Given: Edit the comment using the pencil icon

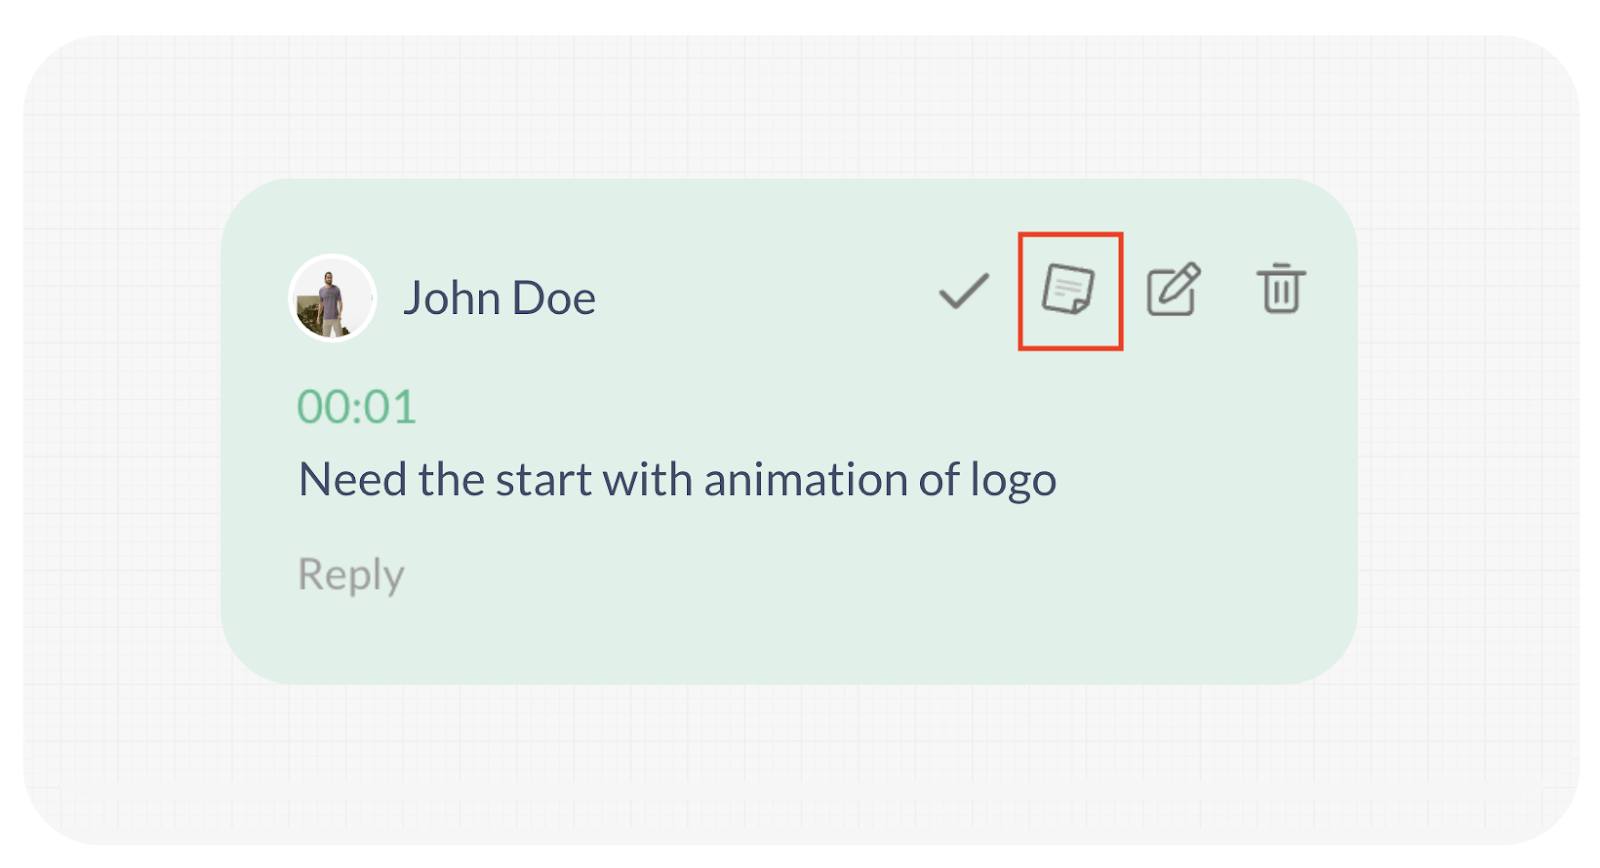Looking at the screenshot, I should point(1174,289).
